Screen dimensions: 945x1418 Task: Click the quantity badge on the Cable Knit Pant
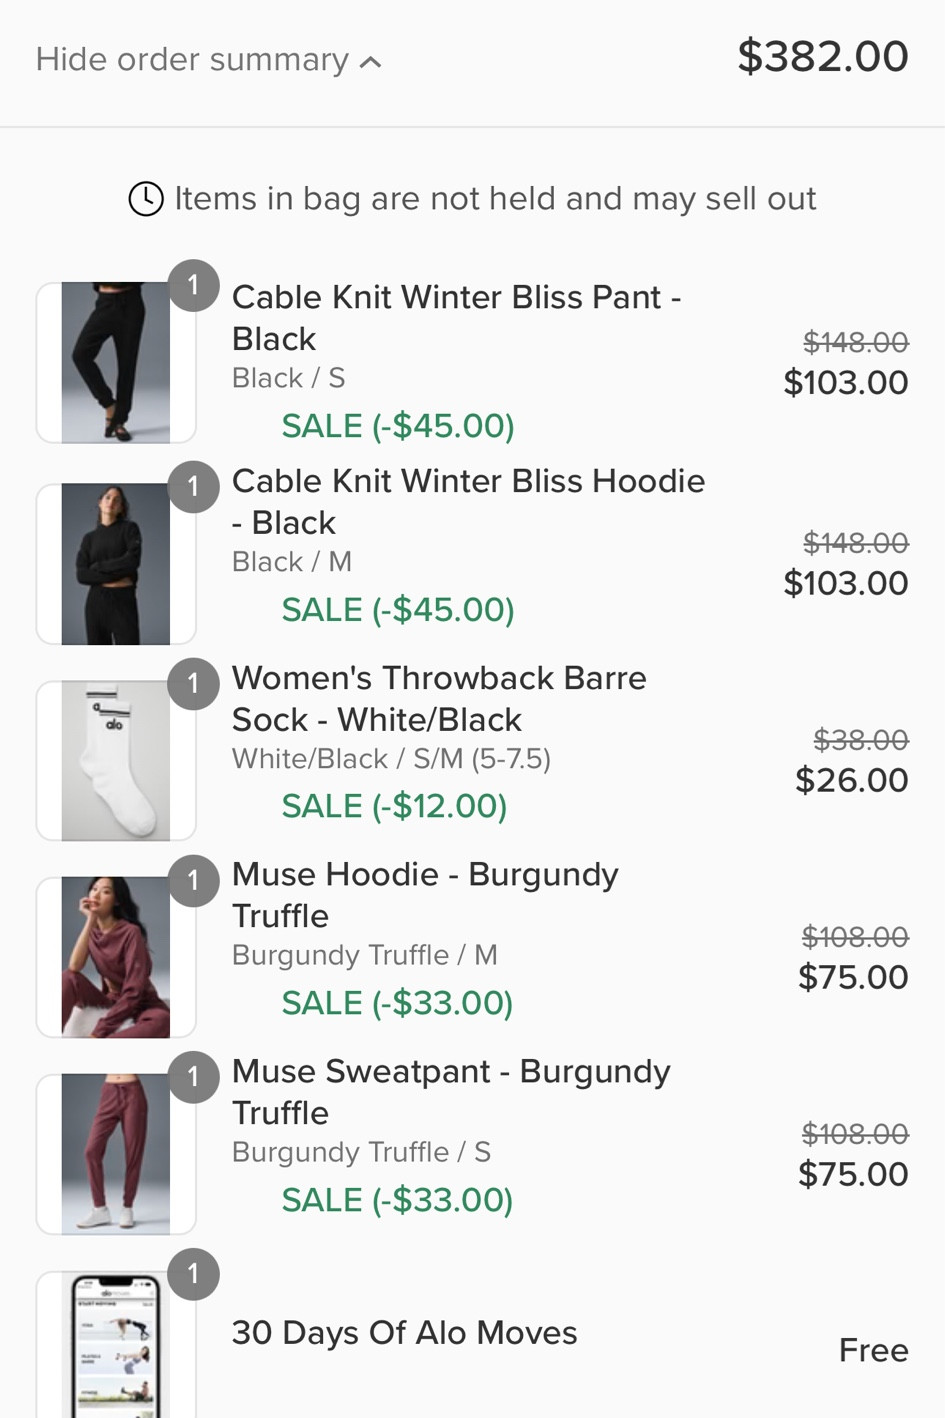click(x=193, y=283)
